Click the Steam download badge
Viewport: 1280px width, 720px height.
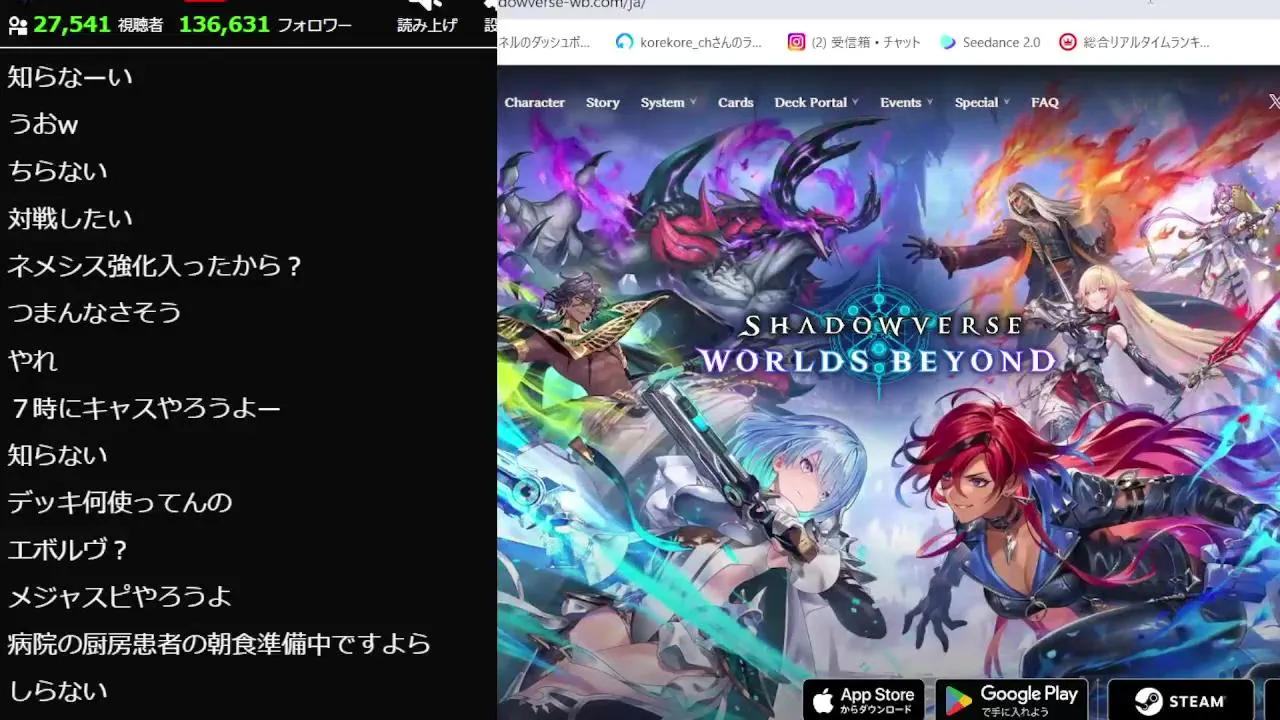[1180, 700]
